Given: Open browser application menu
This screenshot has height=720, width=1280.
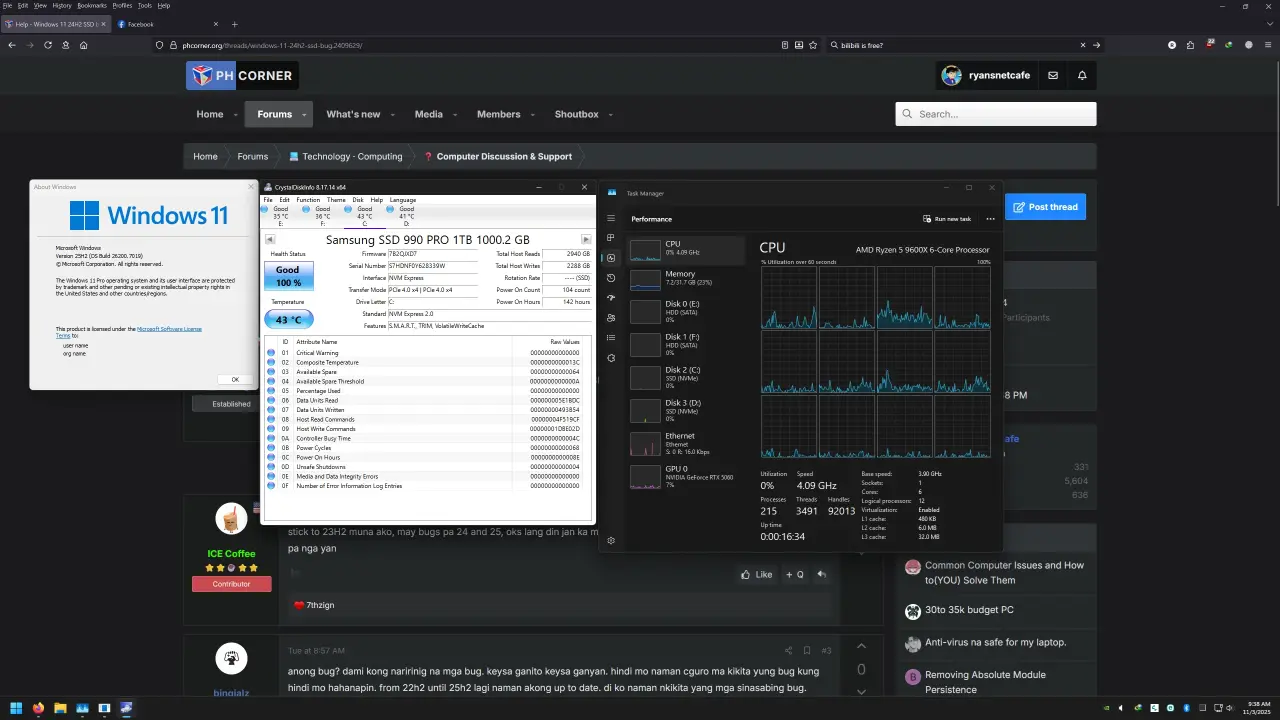Looking at the screenshot, I should coord(1267,45).
